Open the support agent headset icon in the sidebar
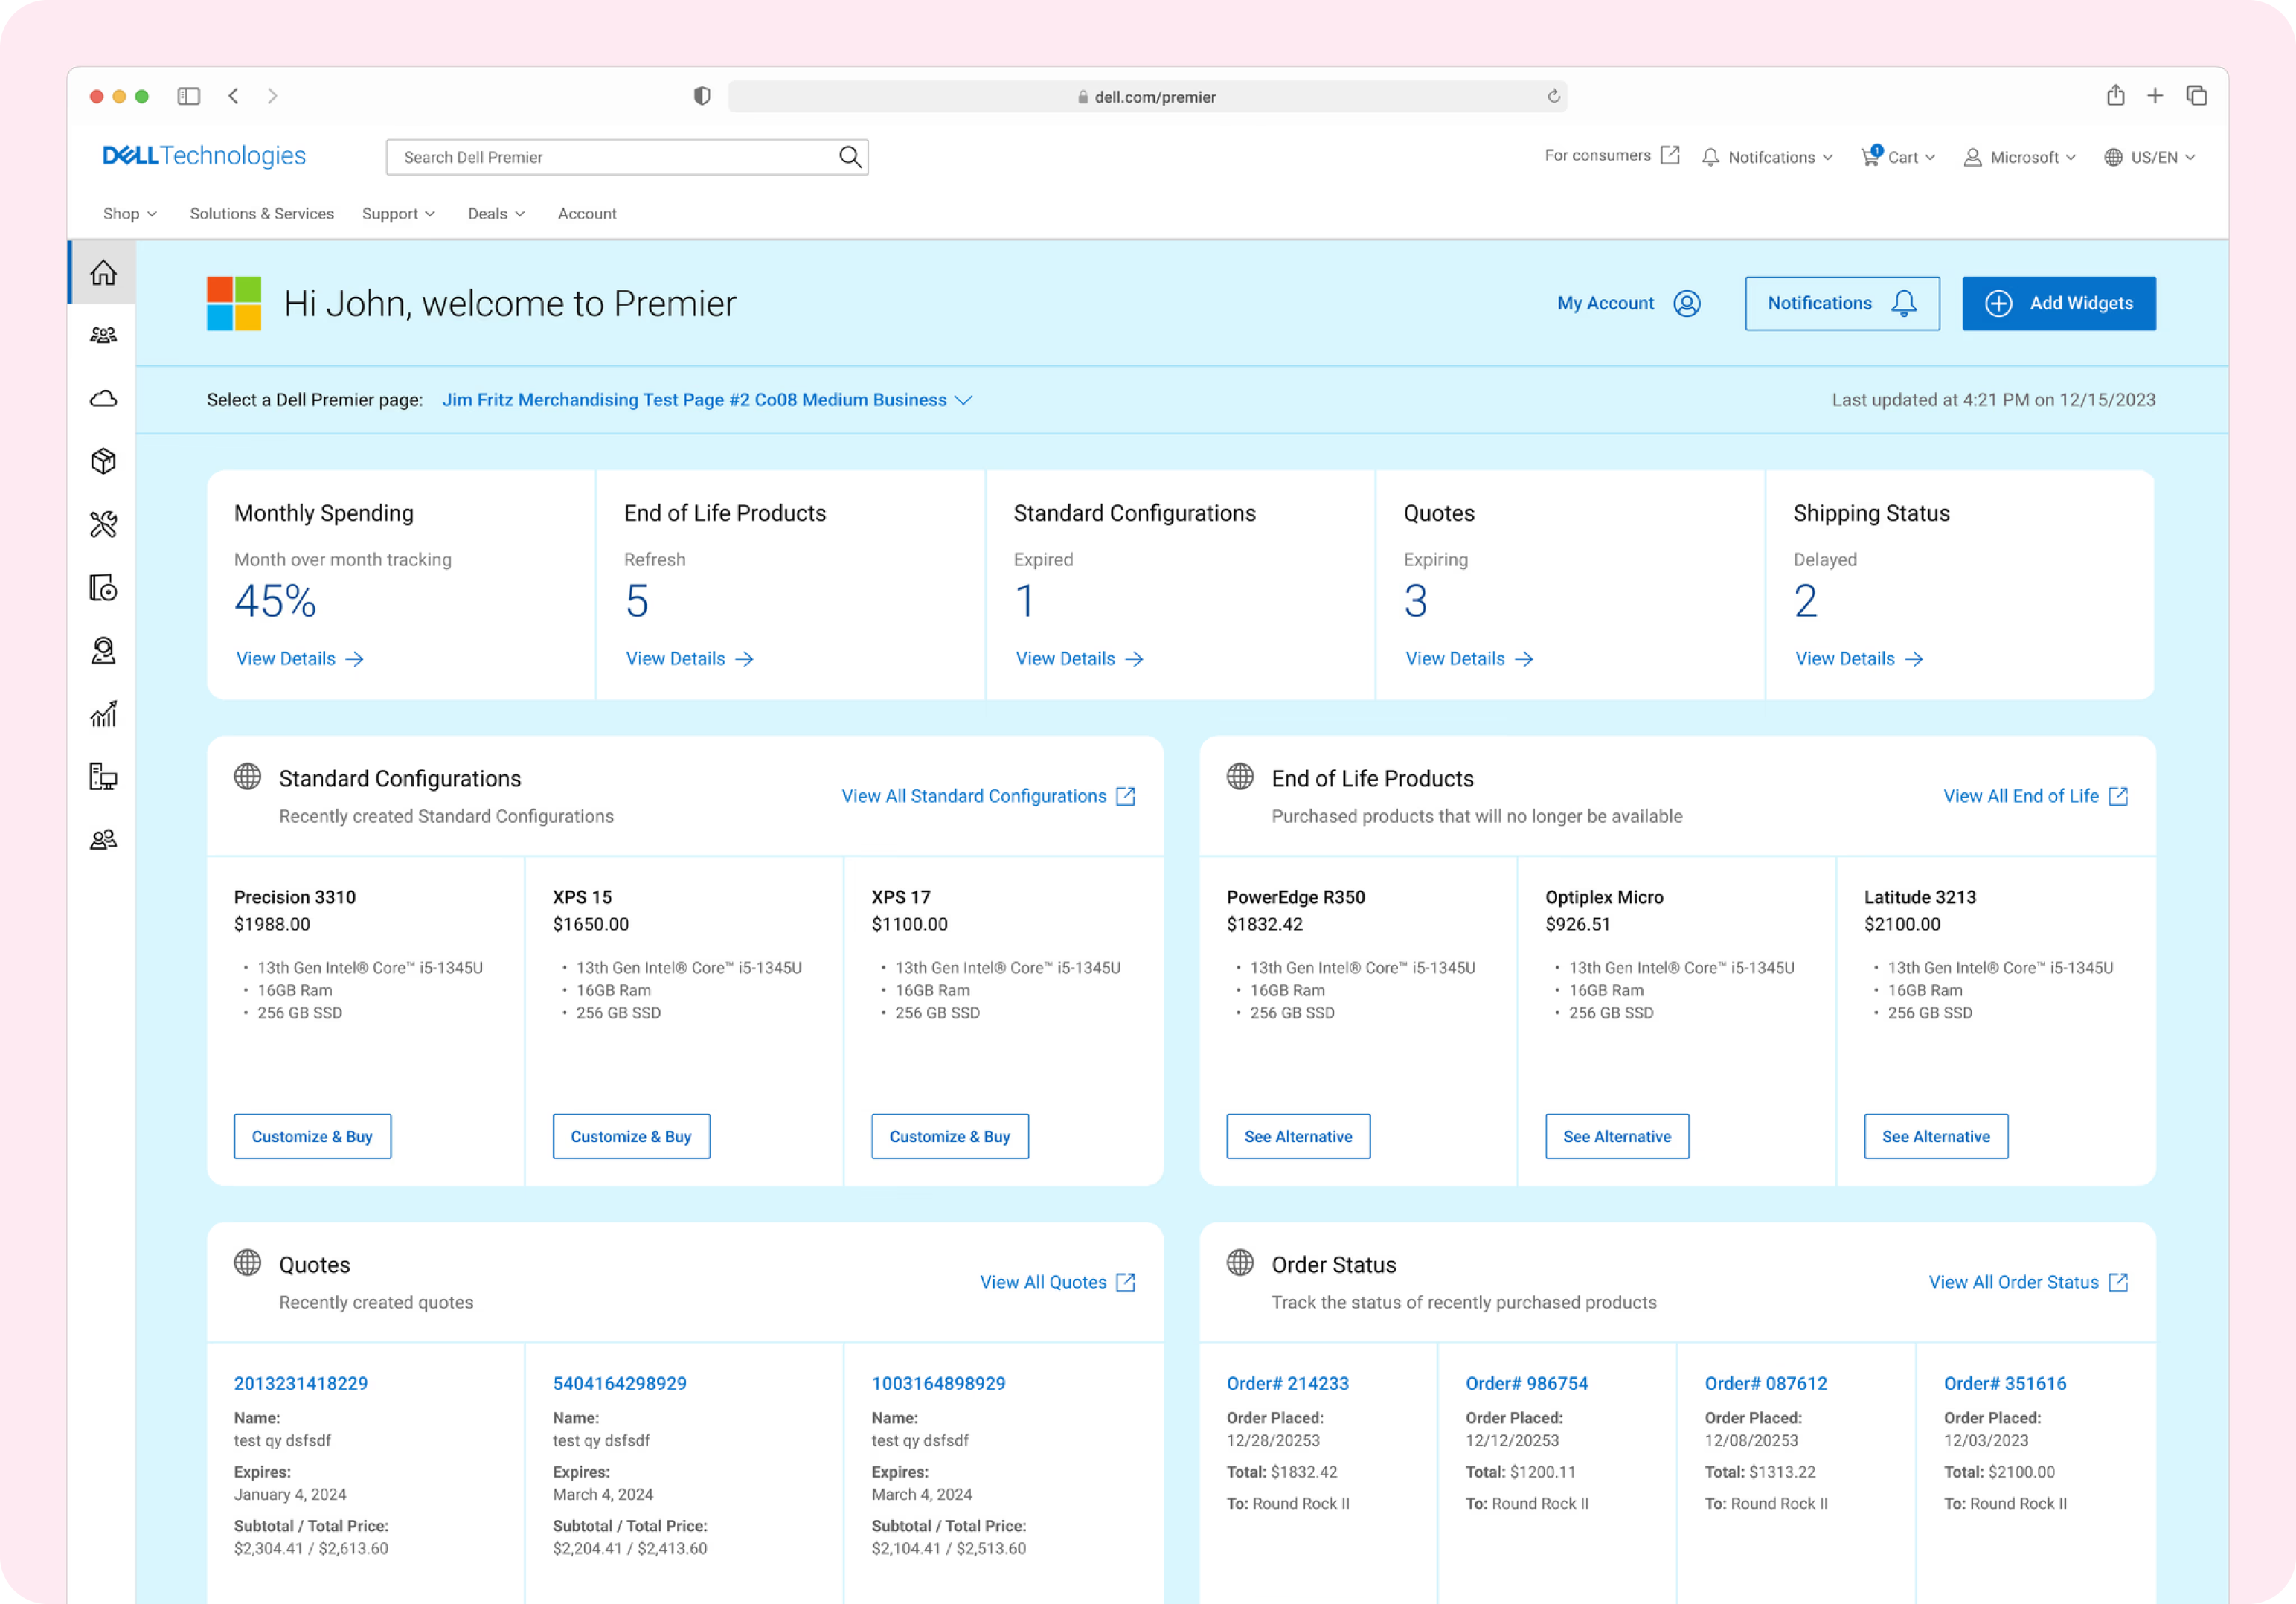 103,651
